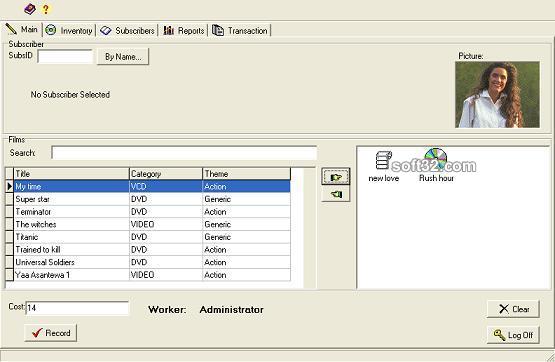Select the 'My time' film row

152,186
